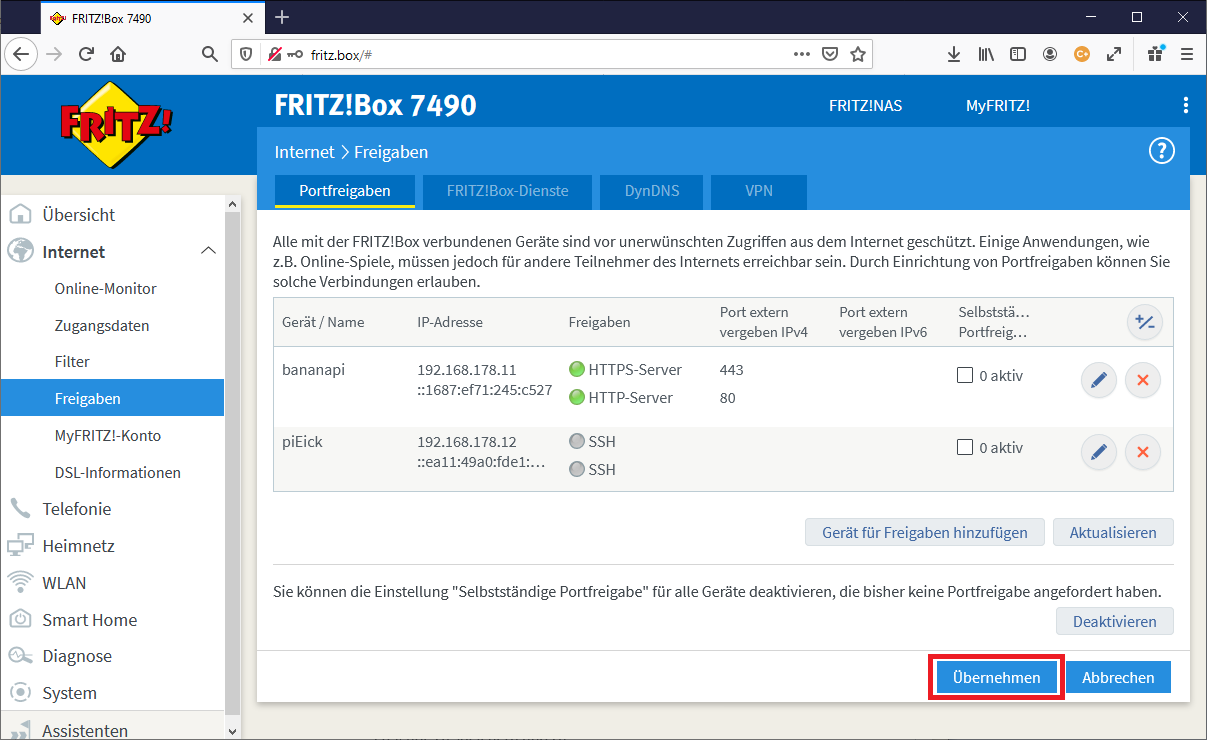Open Firefox account avatar icon
The width and height of the screenshot is (1207, 740).
[x=1049, y=54]
